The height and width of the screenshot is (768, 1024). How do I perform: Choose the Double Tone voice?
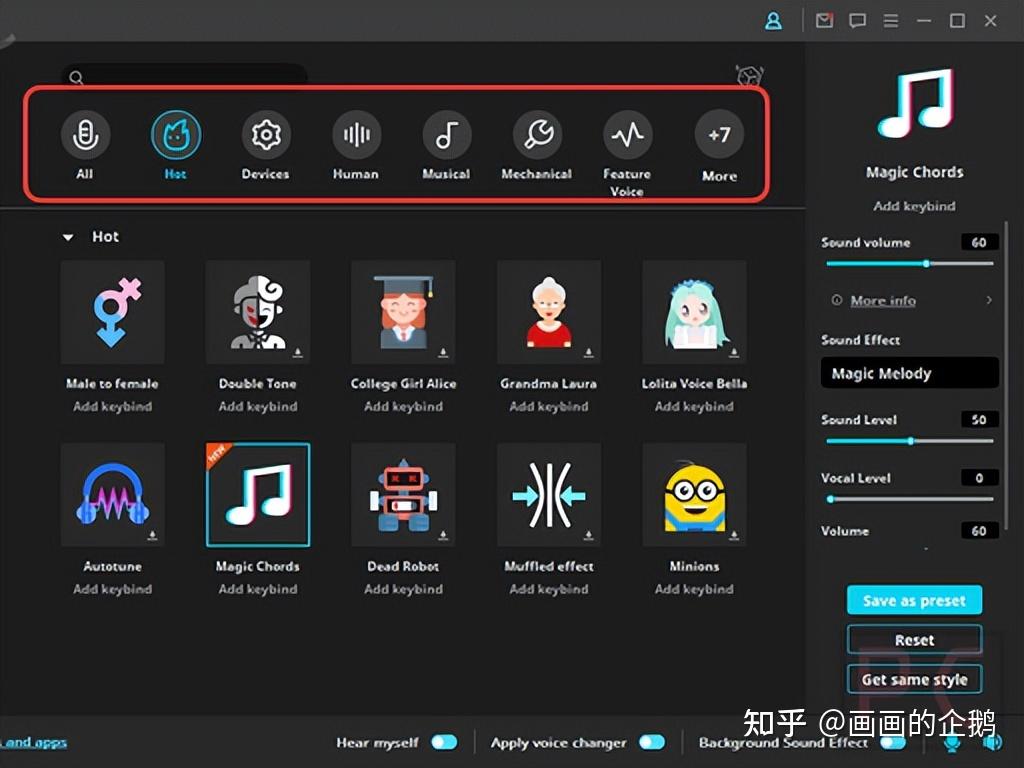point(258,312)
